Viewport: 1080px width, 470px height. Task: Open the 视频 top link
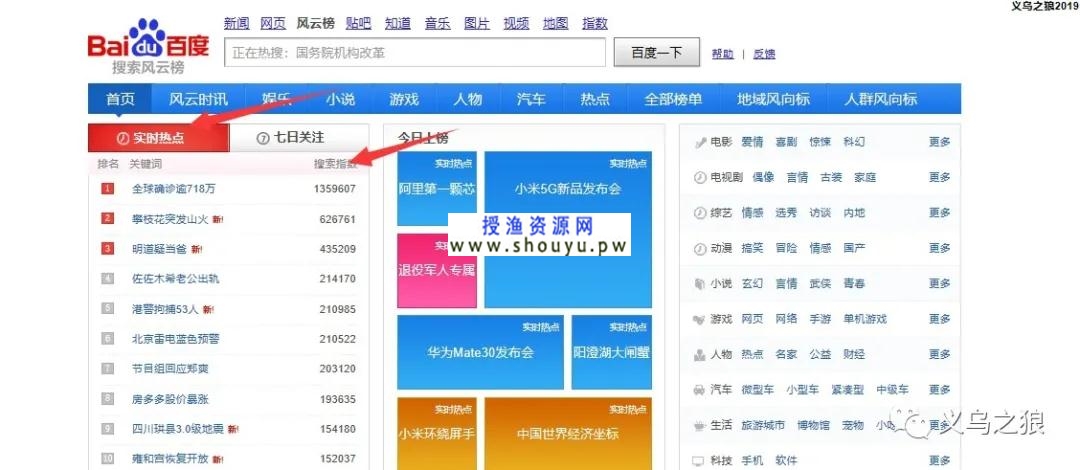tap(516, 23)
